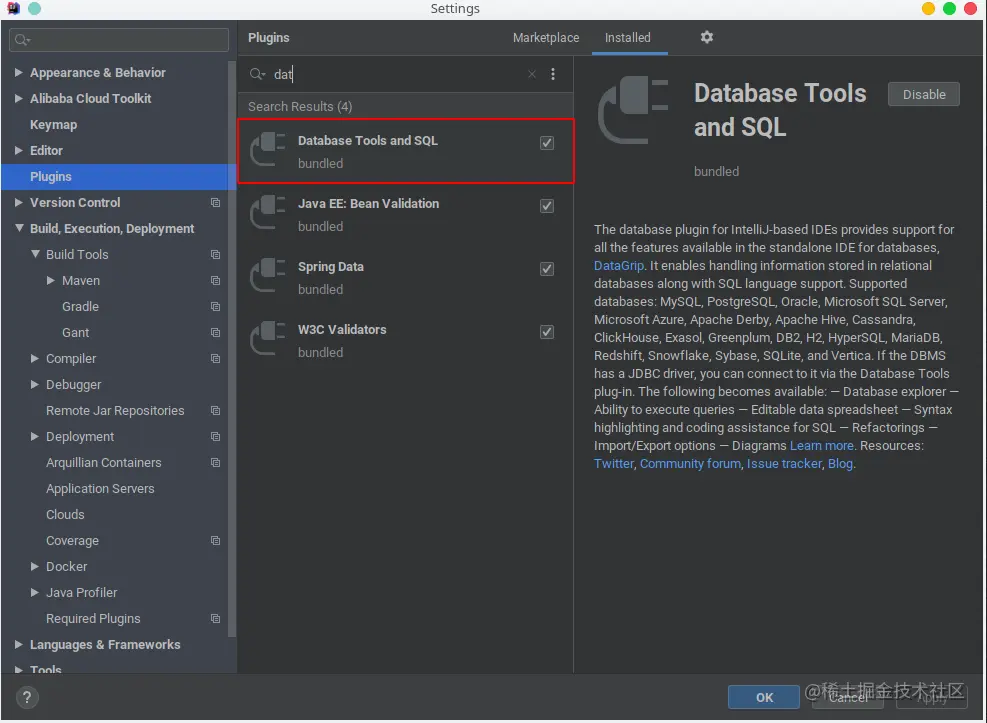Click the Spring Data plugin icon
The width and height of the screenshot is (987, 723).
268,275
